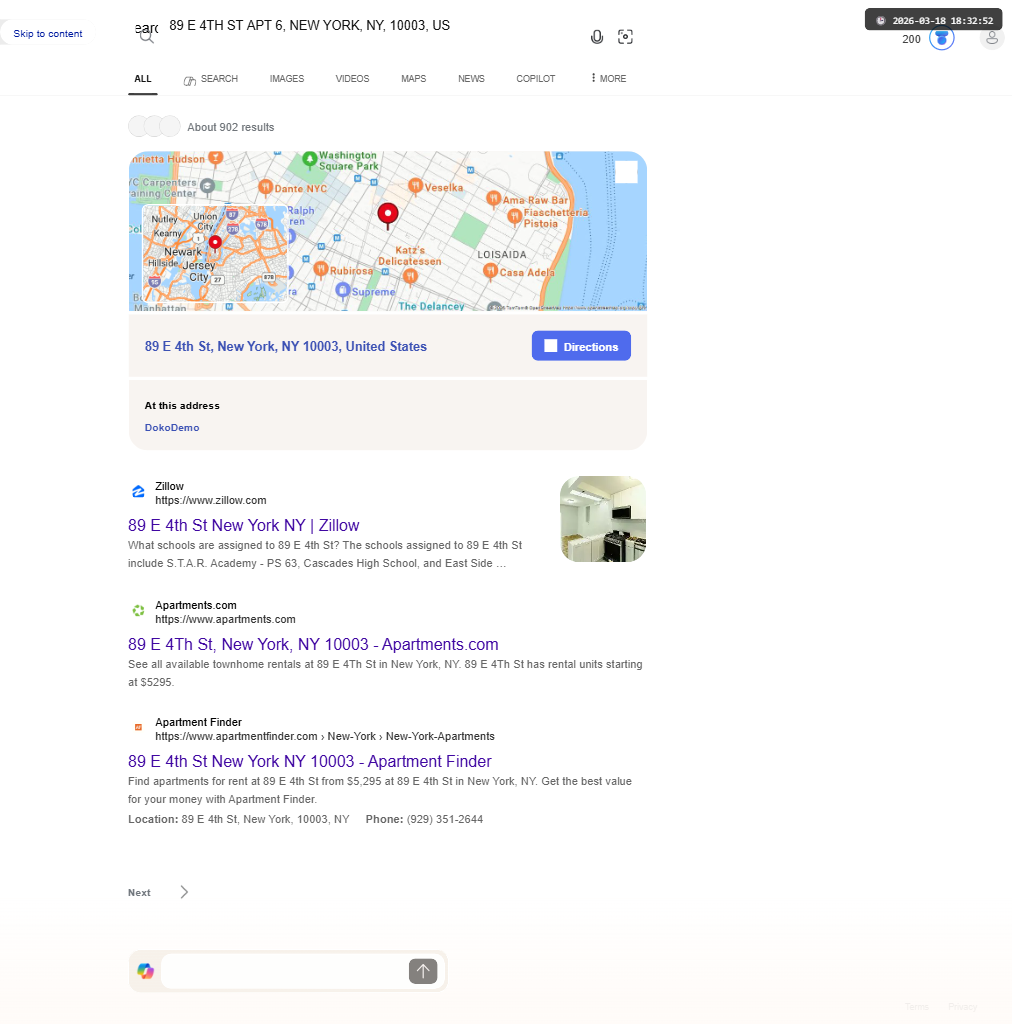This screenshot has height=1024, width=1012.
Task: Switch to the VIDEOS tab
Action: (x=352, y=78)
